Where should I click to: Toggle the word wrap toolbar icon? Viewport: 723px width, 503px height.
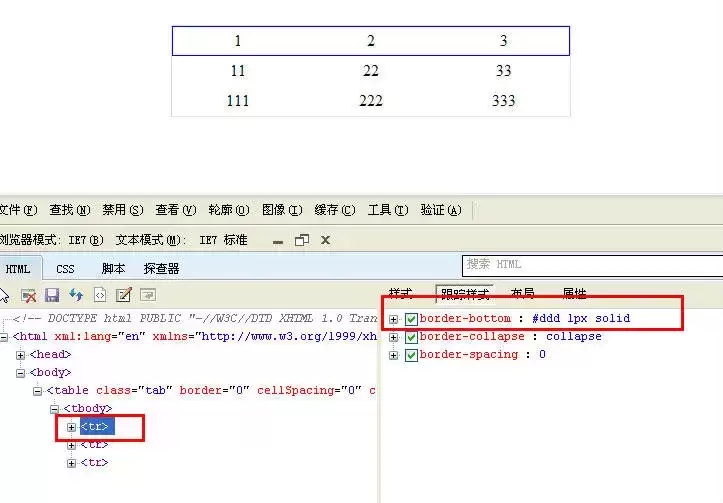pyautogui.click(x=148, y=295)
